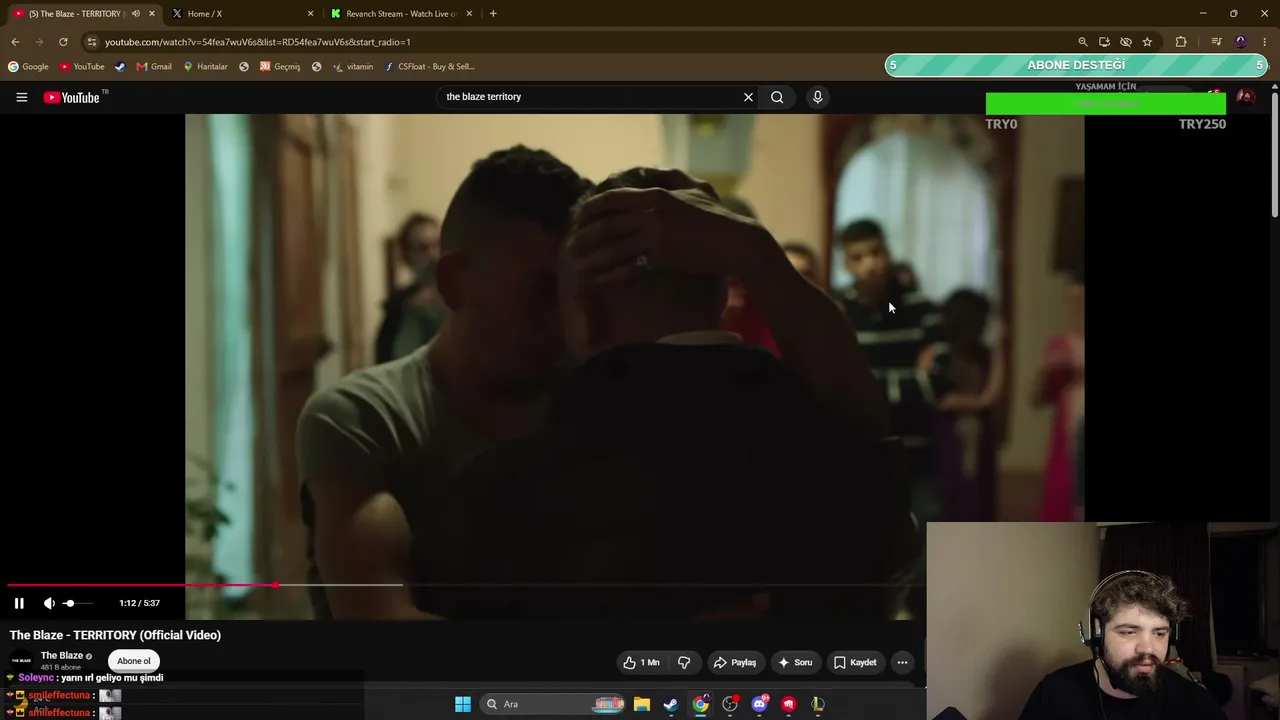Open the Gmail bookmark

[154, 67]
